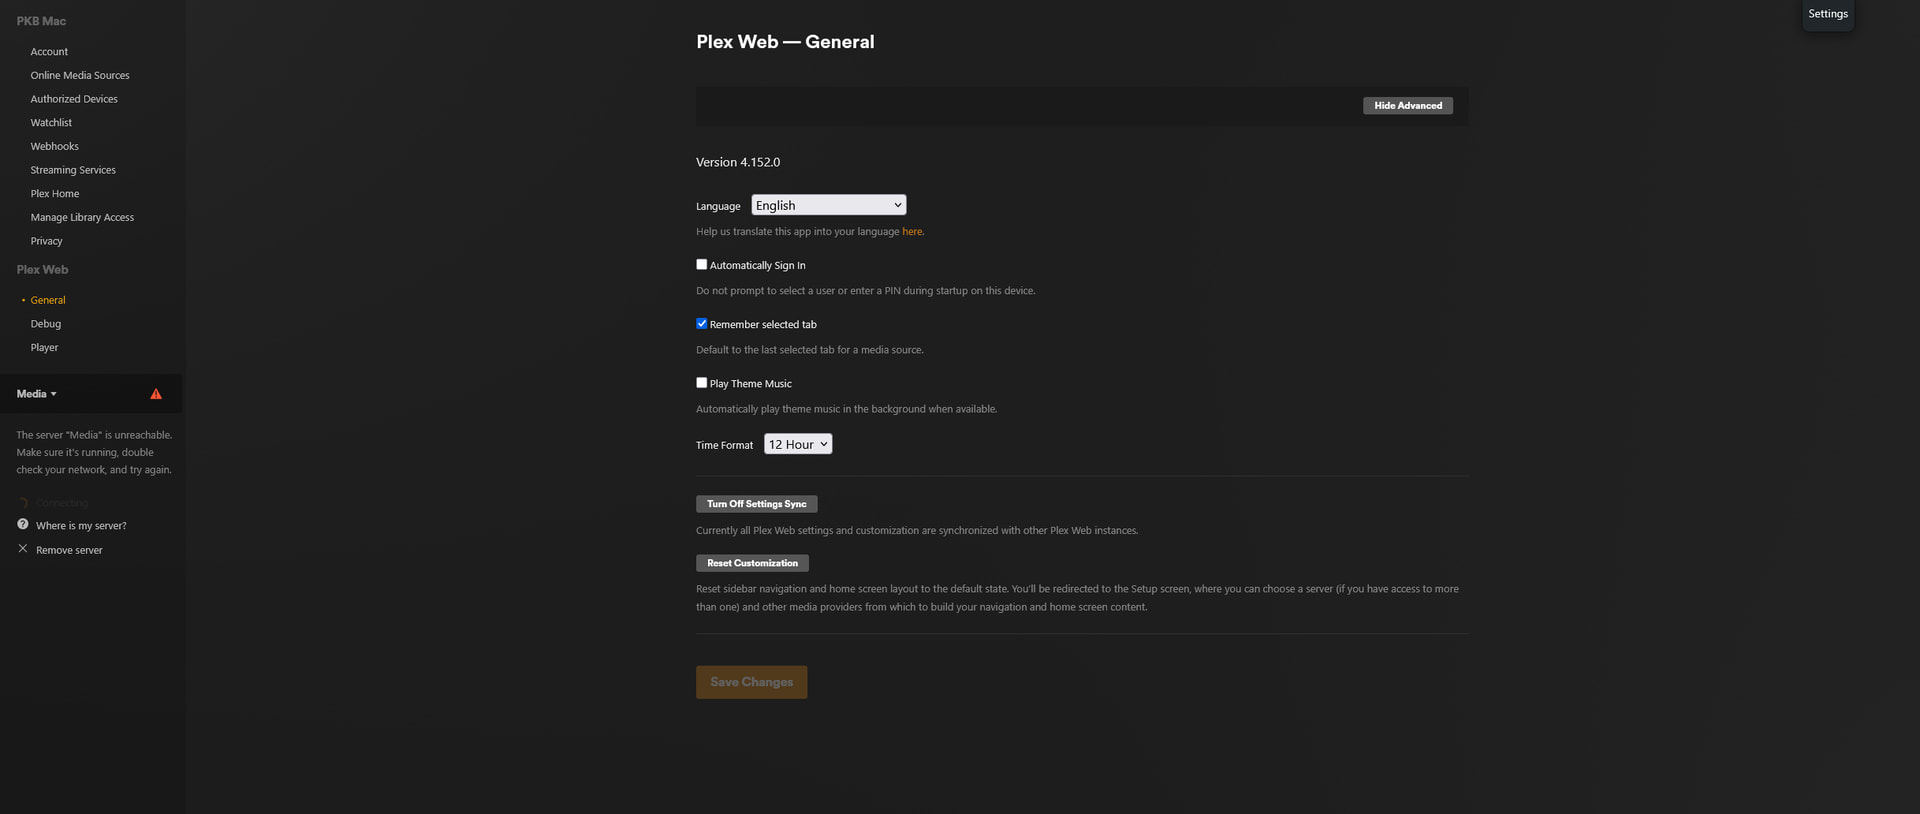Open the Watchlist settings
1920x814 pixels.
coord(51,123)
